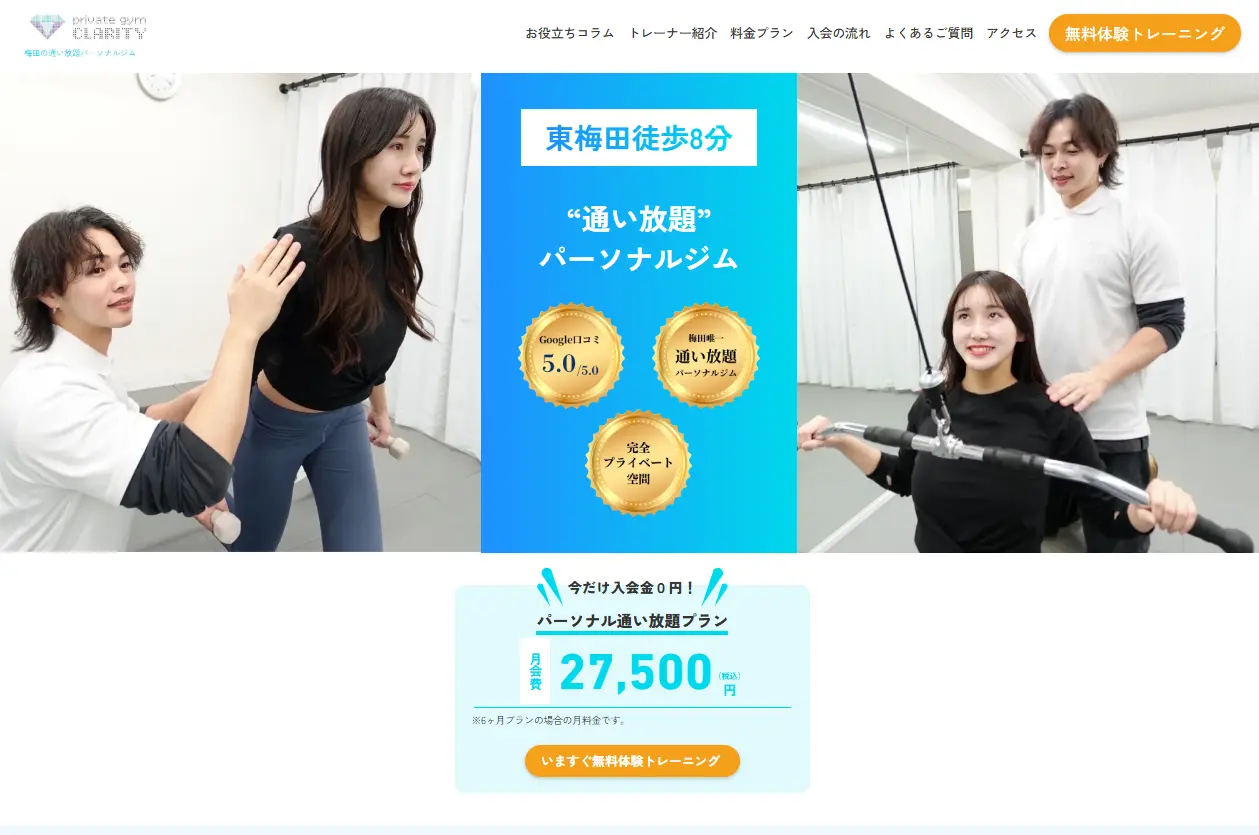Viewport: 1259px width, 835px height.
Task: Click the 梅田唯一 通い放題 gold badge
Action: pos(706,355)
